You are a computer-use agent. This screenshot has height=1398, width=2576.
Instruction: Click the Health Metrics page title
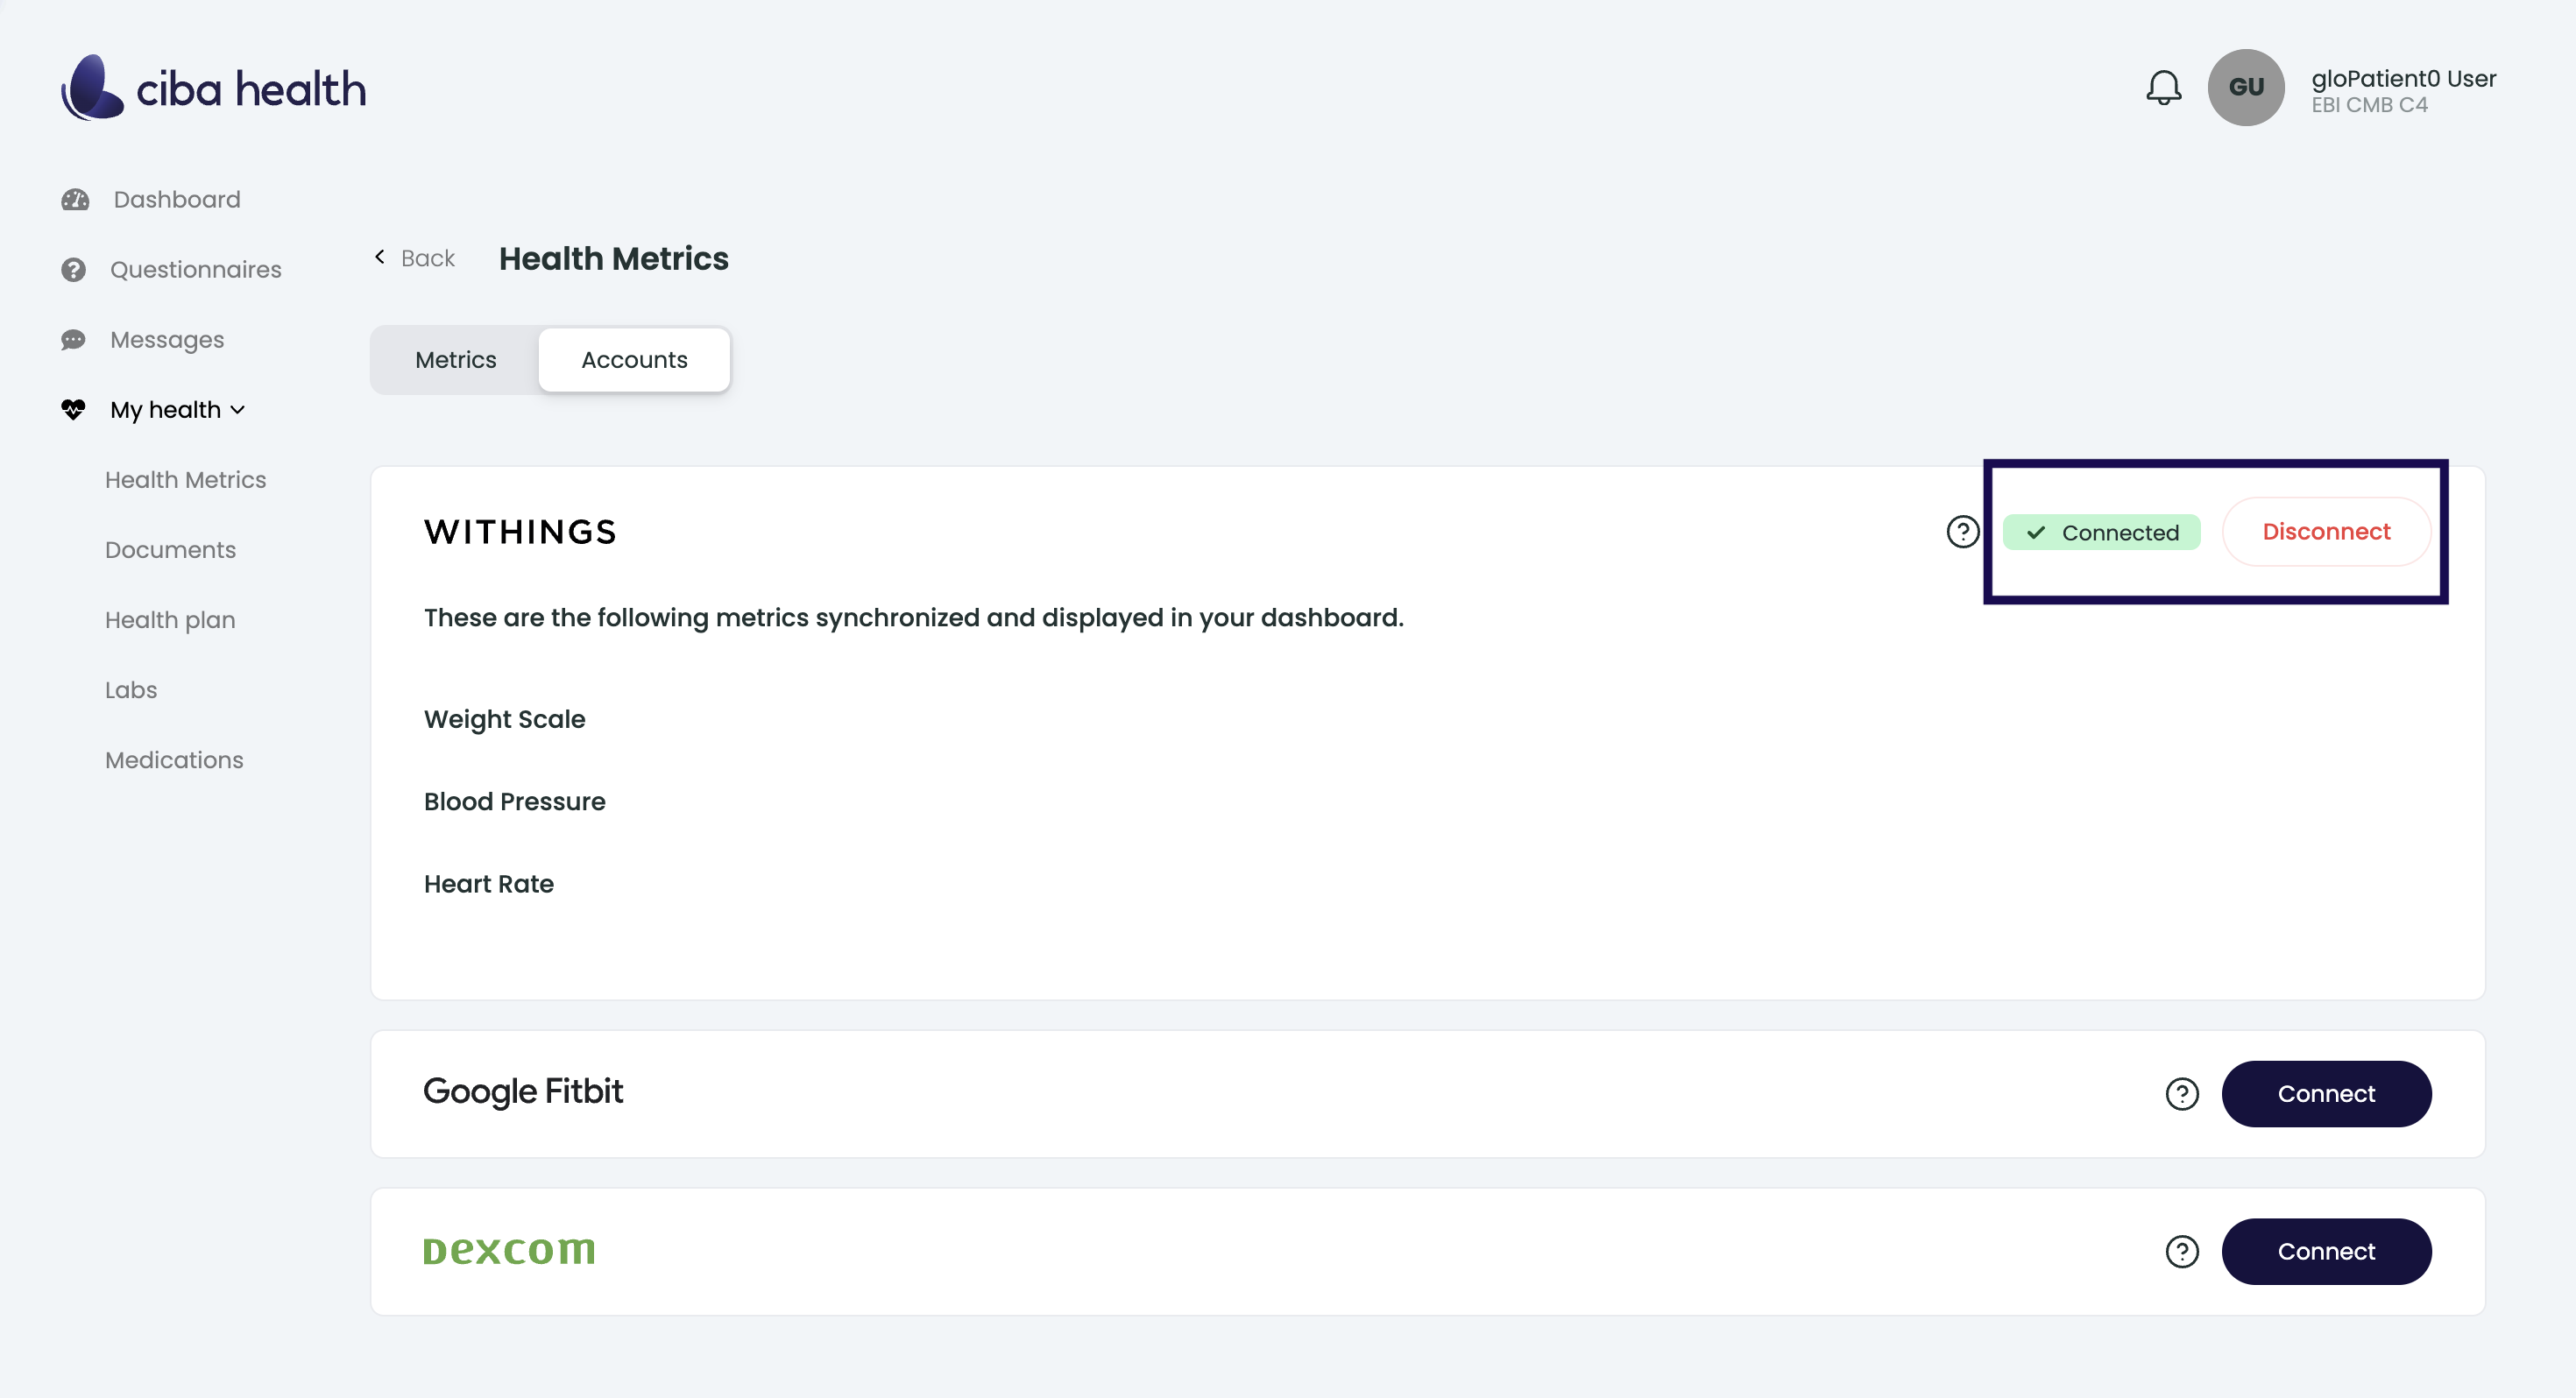click(x=614, y=258)
